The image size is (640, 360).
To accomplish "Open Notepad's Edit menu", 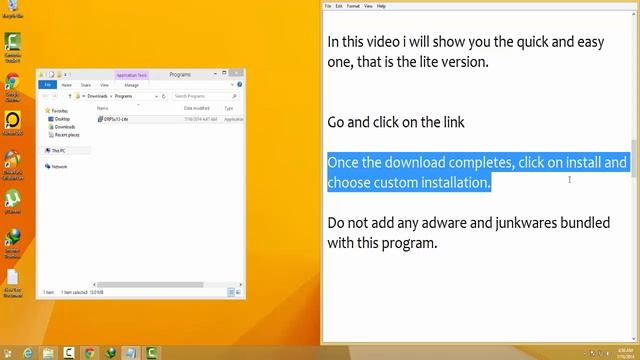I will 339,6.
